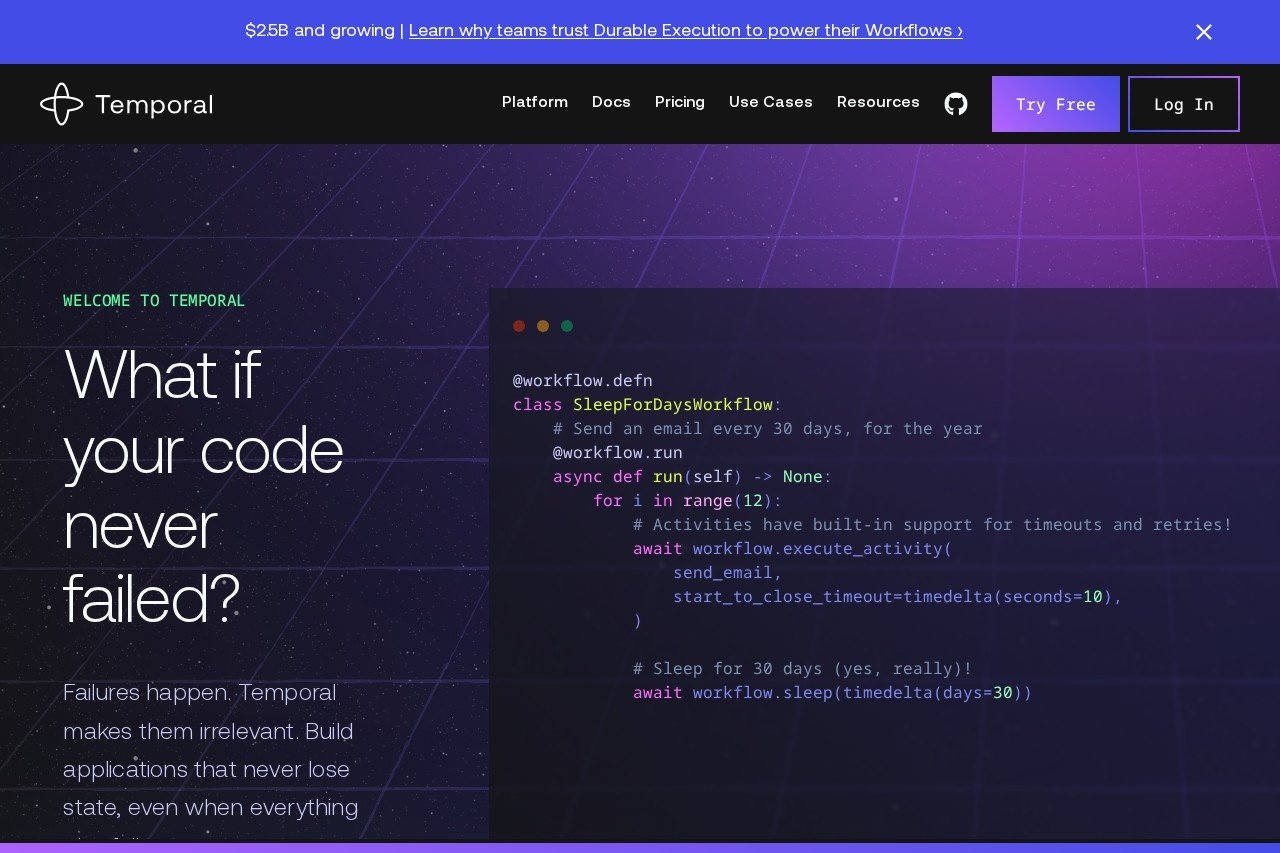Click the Log In button
The width and height of the screenshot is (1280, 853).
[1183, 104]
